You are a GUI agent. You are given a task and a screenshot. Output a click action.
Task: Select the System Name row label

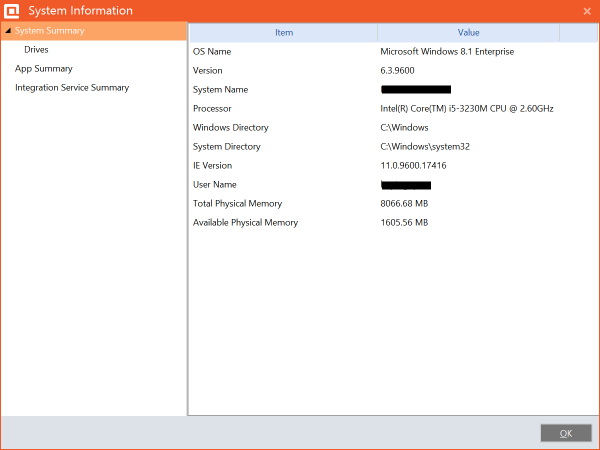point(220,90)
